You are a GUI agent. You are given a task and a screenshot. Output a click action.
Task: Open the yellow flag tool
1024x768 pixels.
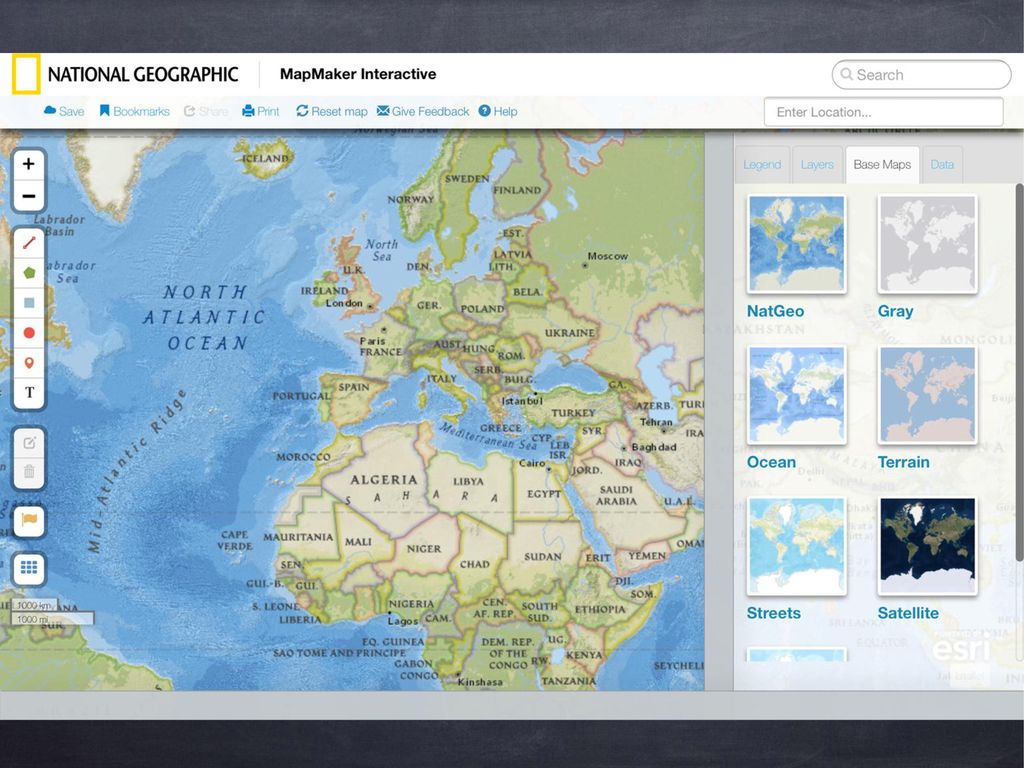[29, 520]
